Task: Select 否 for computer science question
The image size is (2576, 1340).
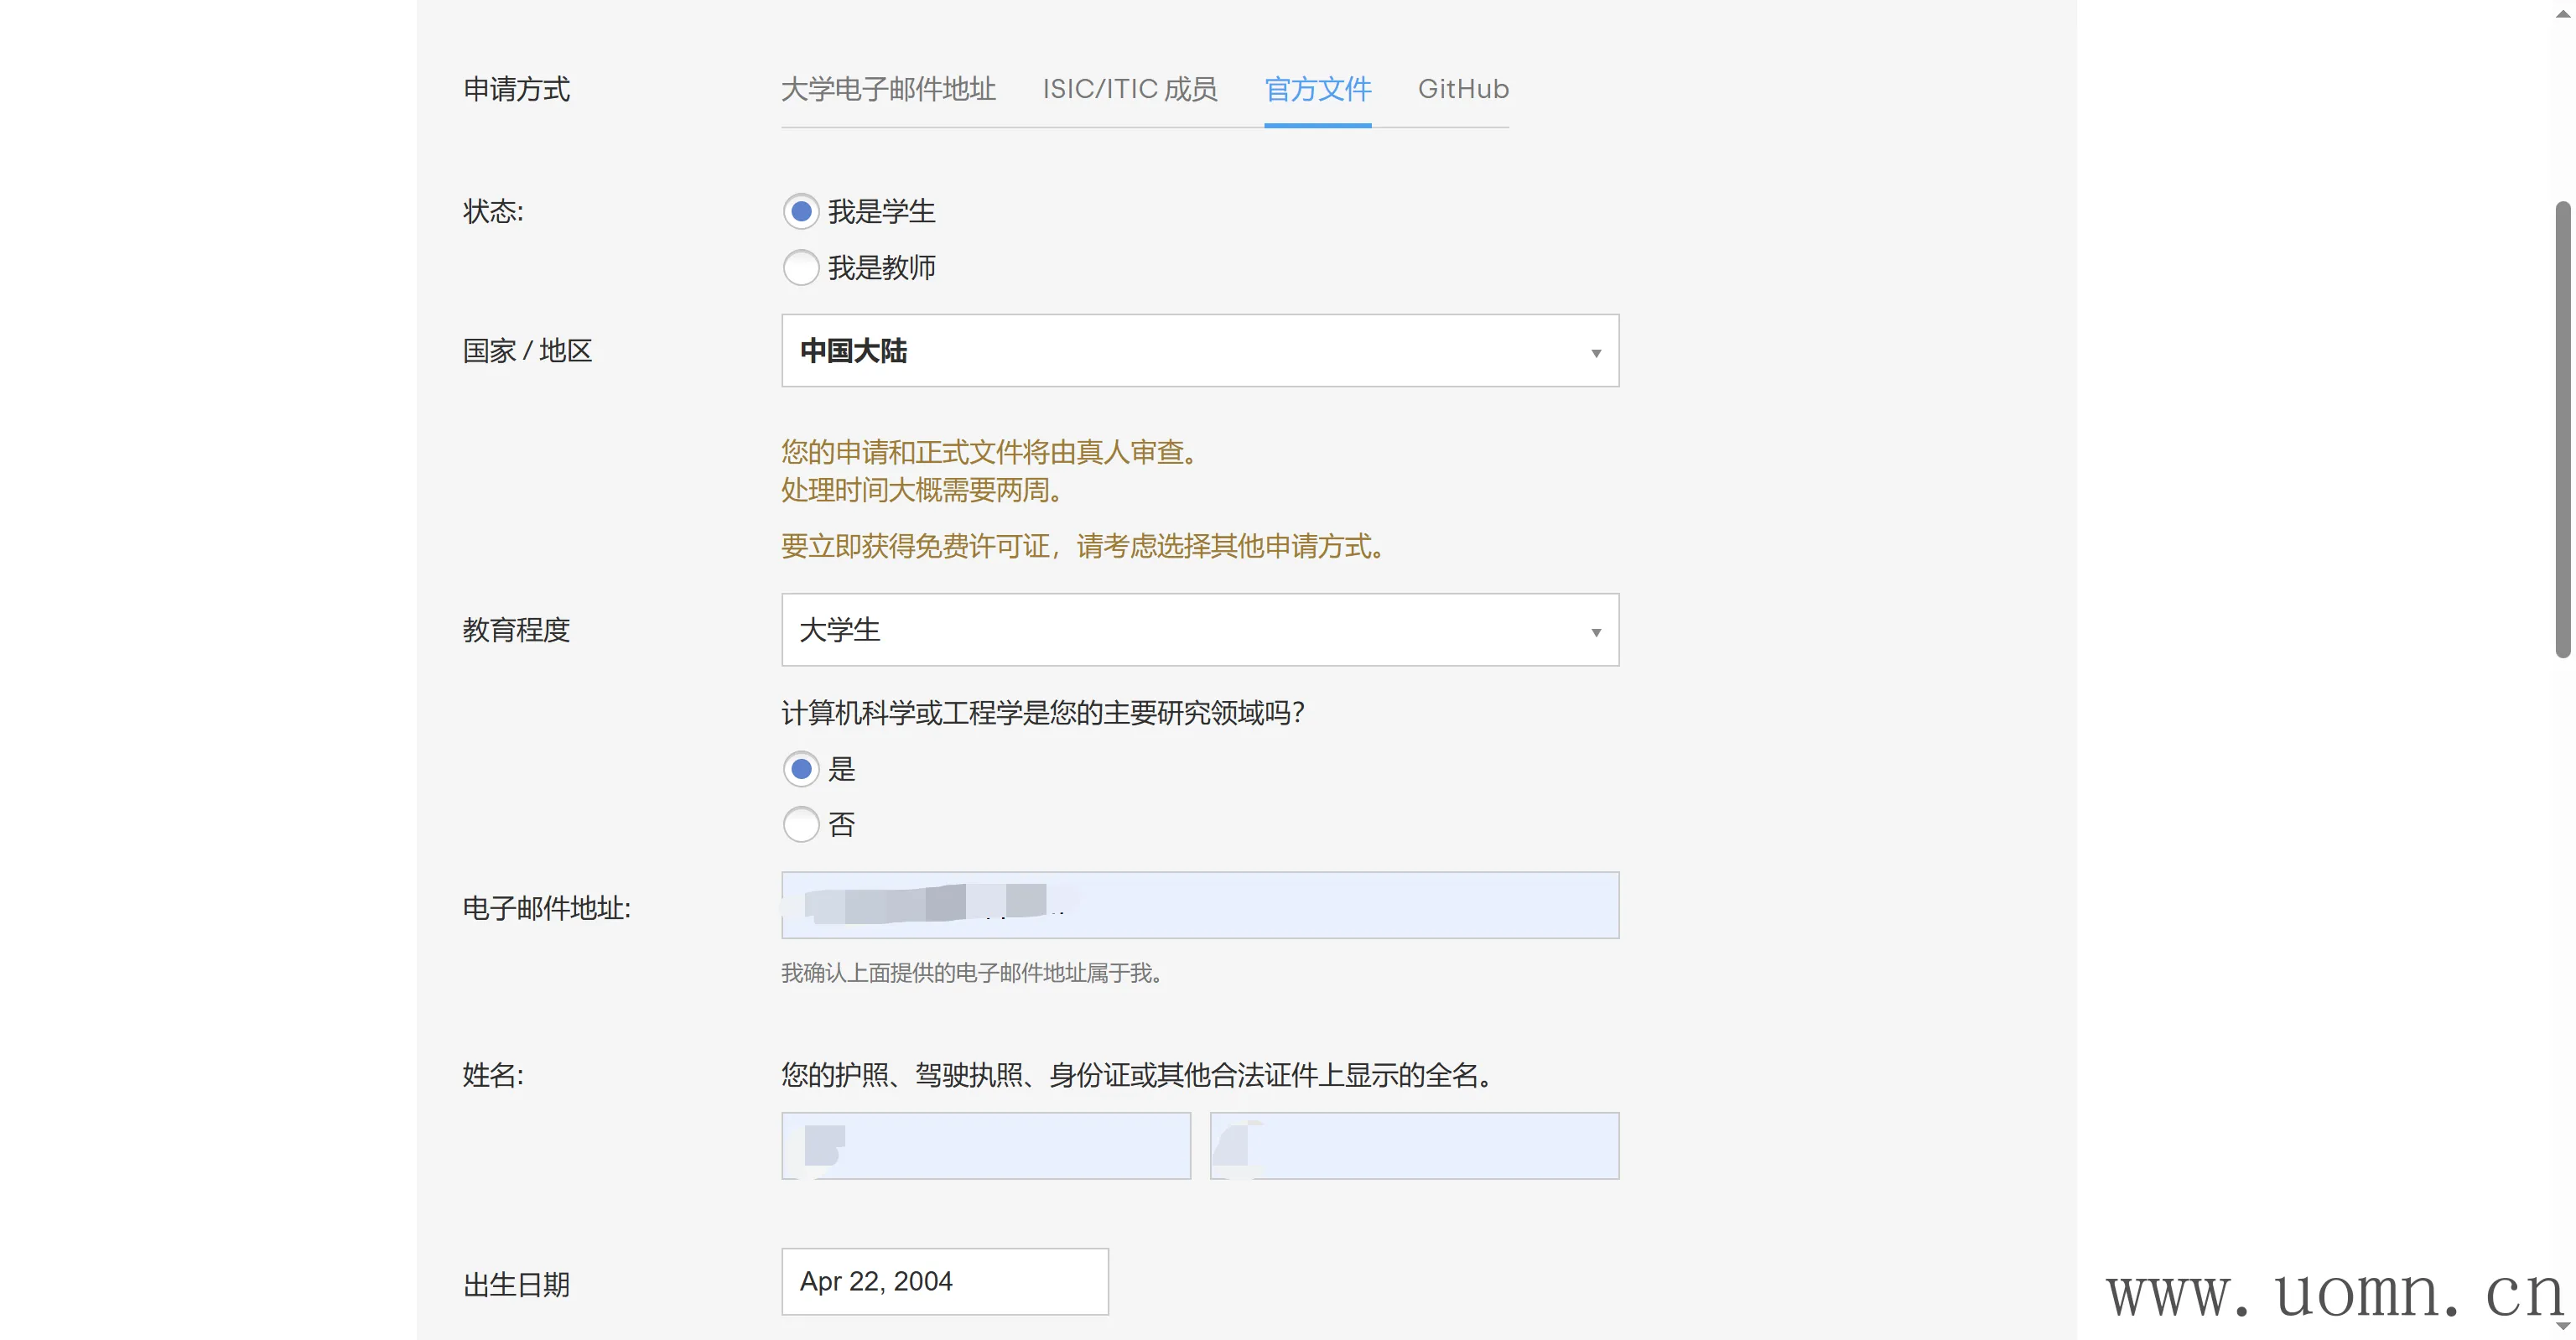Action: 800,825
